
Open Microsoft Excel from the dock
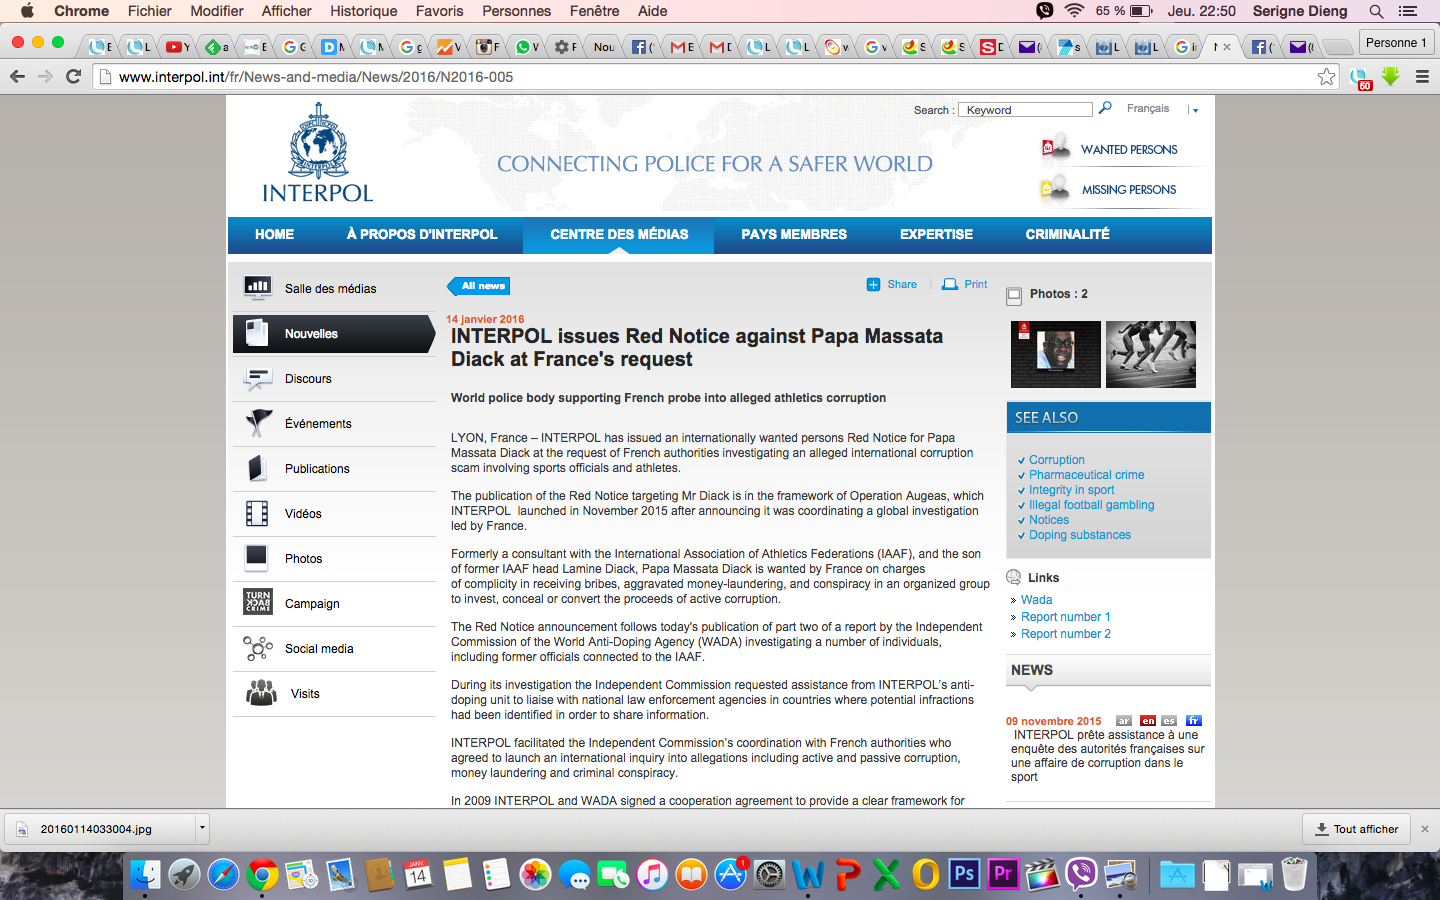click(x=886, y=874)
